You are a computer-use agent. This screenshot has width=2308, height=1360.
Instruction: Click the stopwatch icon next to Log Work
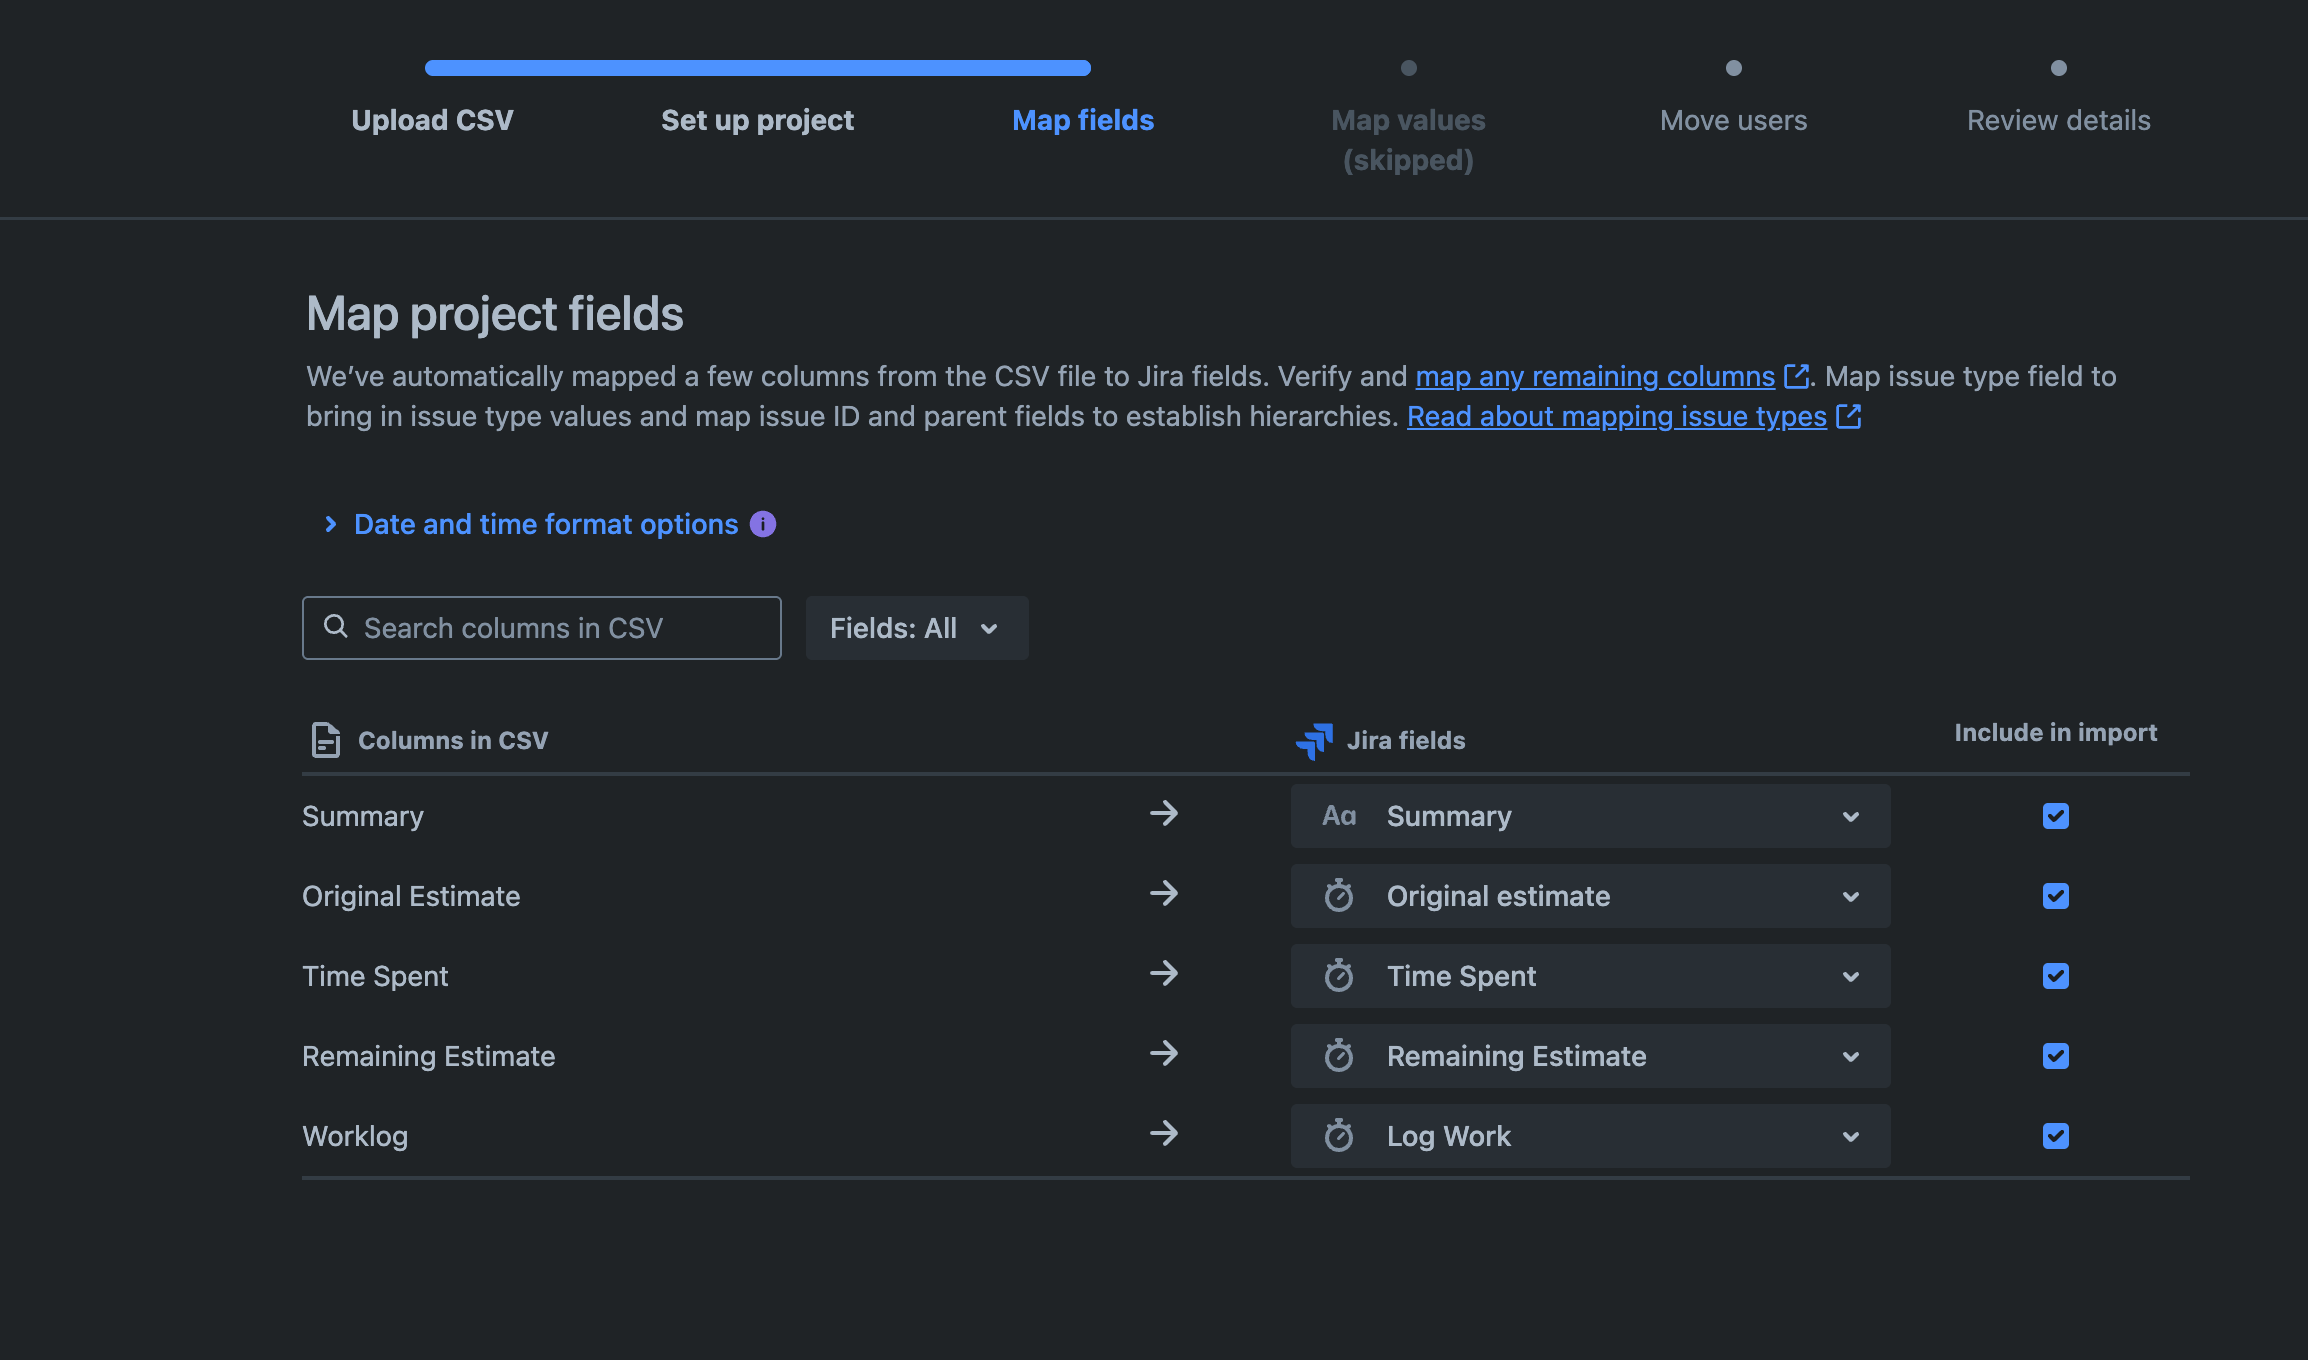(x=1339, y=1136)
